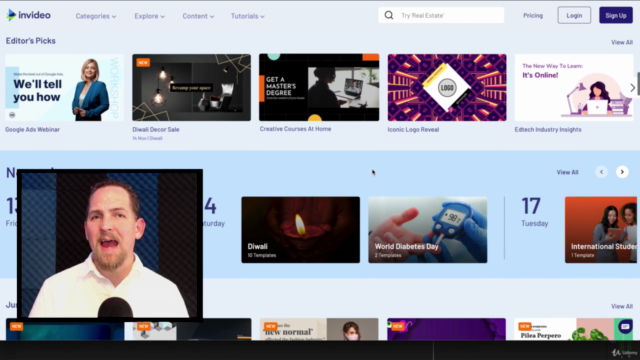Screen dimensions: 640x360
Task: Click the calendar previous arrow button
Action: pos(601,172)
